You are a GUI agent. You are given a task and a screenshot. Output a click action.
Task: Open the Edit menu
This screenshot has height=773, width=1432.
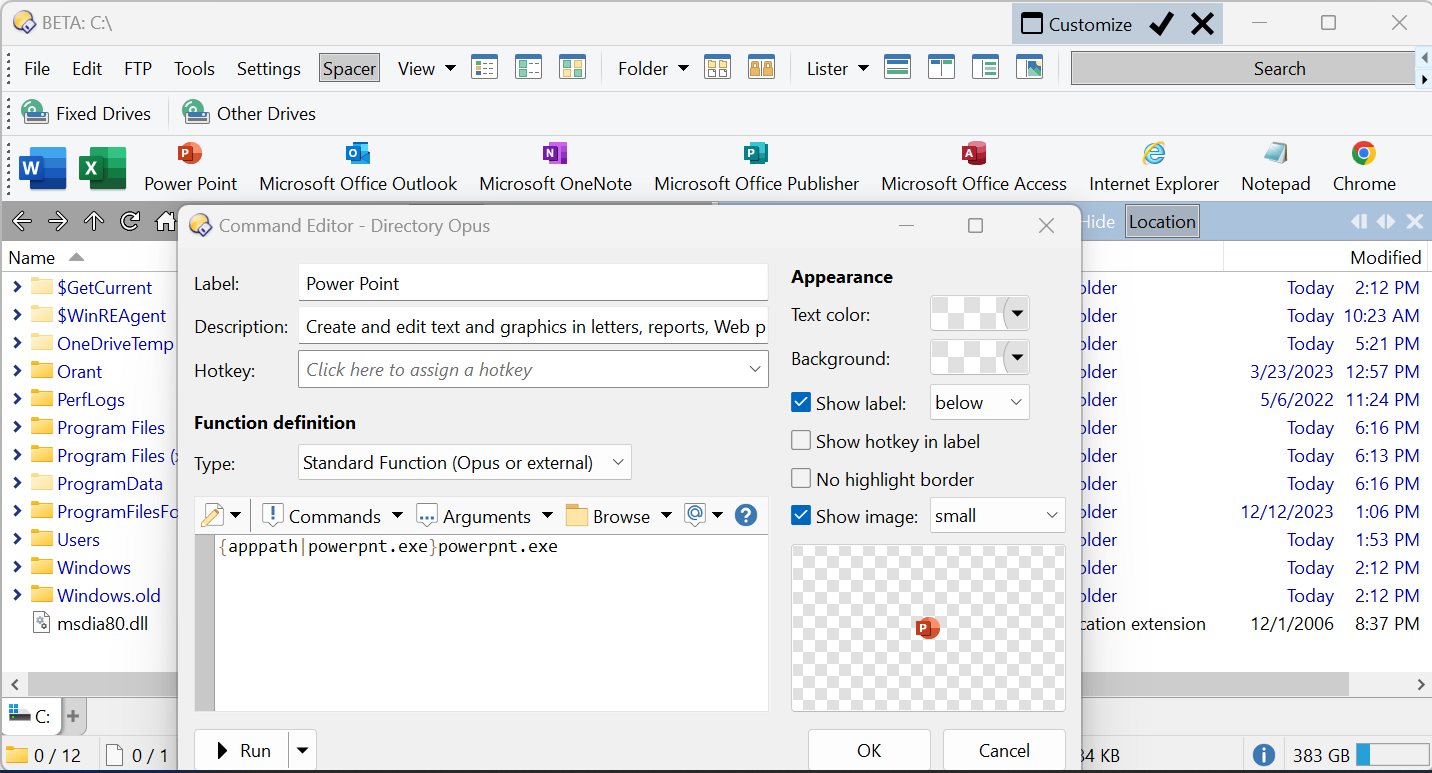click(87, 68)
